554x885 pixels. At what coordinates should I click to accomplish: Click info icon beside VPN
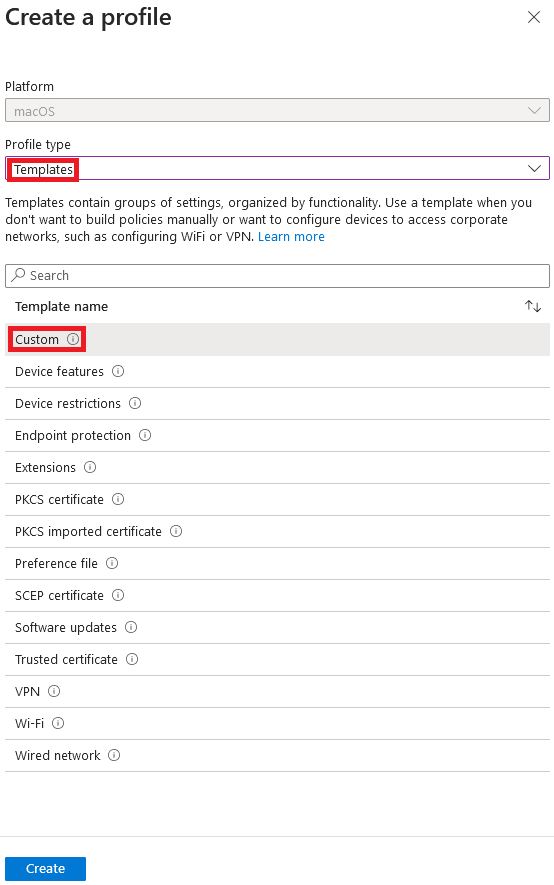click(54, 691)
